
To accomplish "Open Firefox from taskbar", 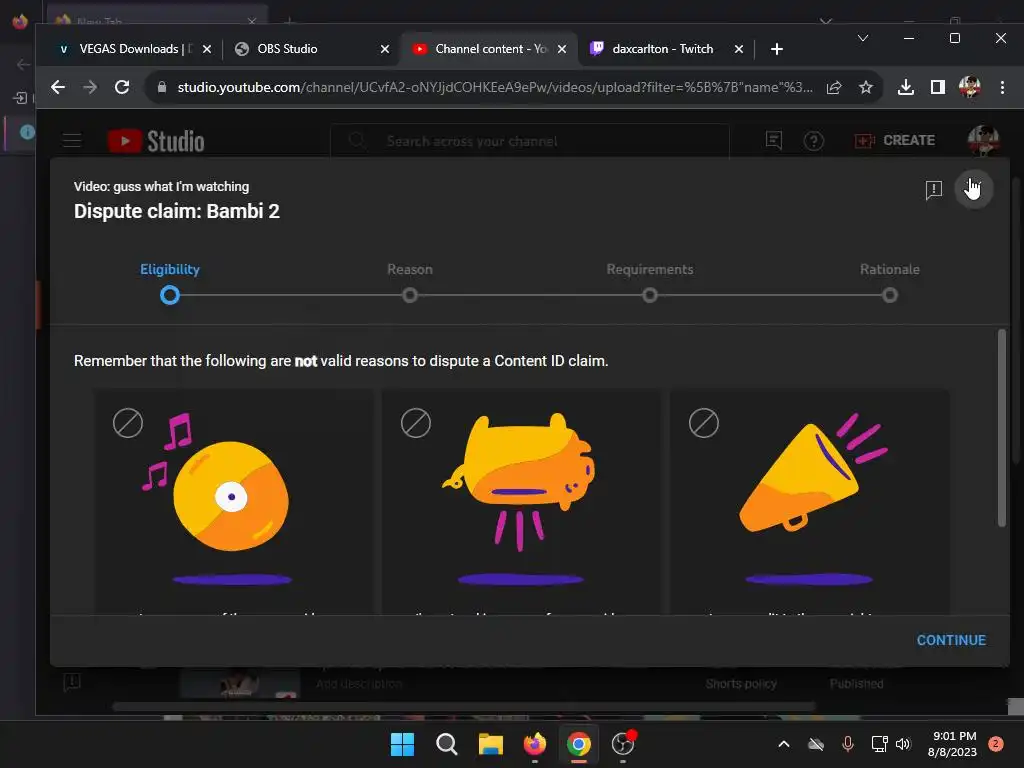I will pos(535,744).
